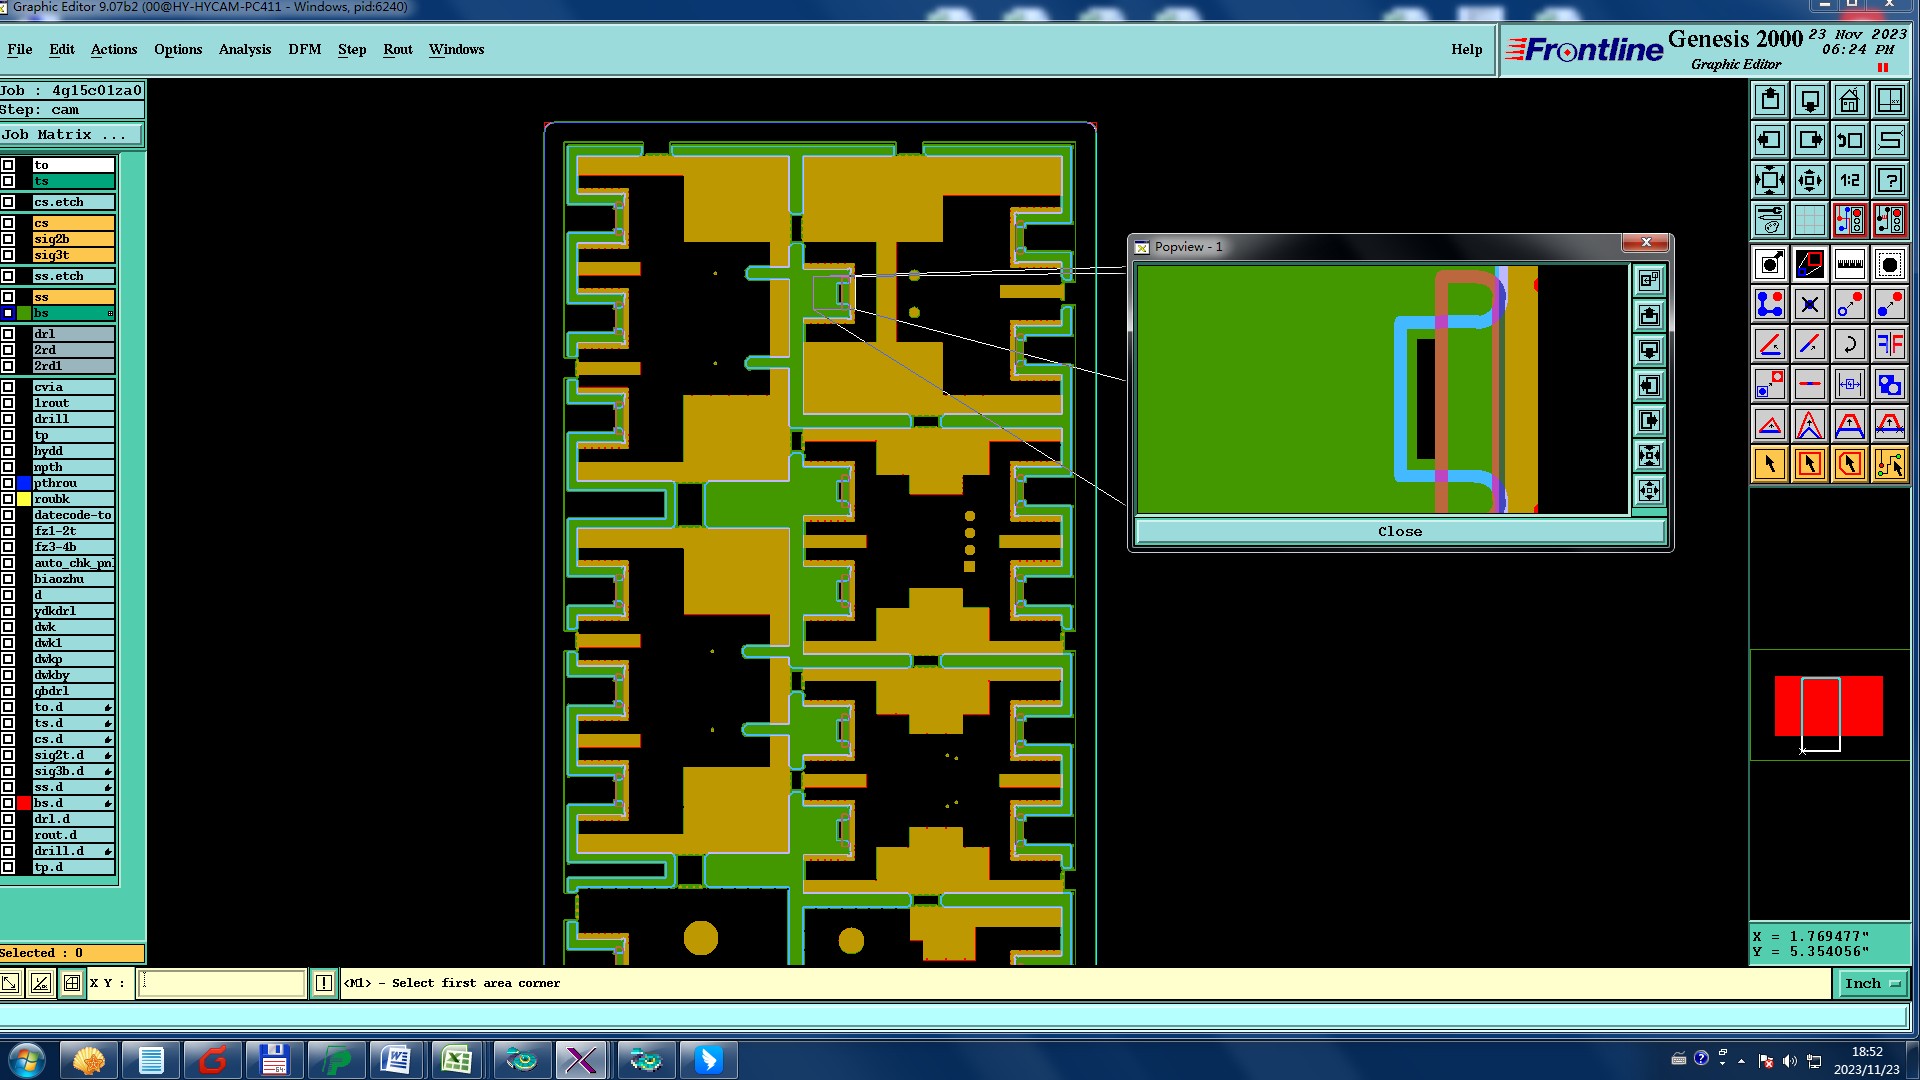Click the pthrou layer blue color swatch
The height and width of the screenshot is (1080, 1920).
point(24,483)
